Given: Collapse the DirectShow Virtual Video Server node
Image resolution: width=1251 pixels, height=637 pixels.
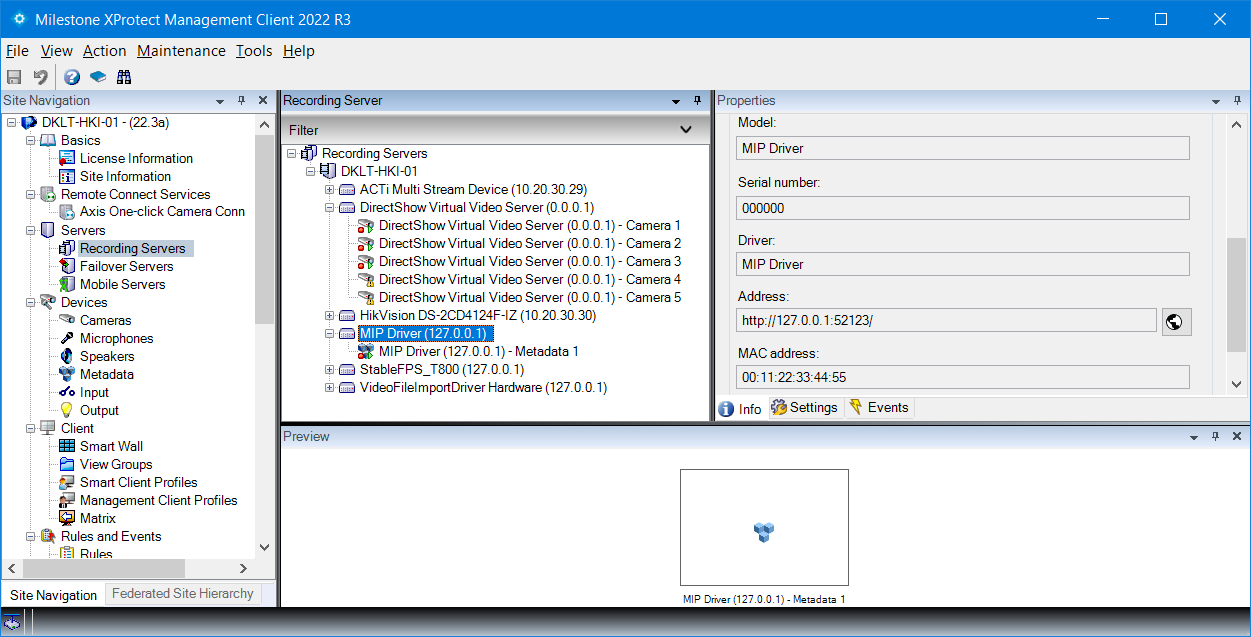Looking at the screenshot, I should [x=330, y=207].
